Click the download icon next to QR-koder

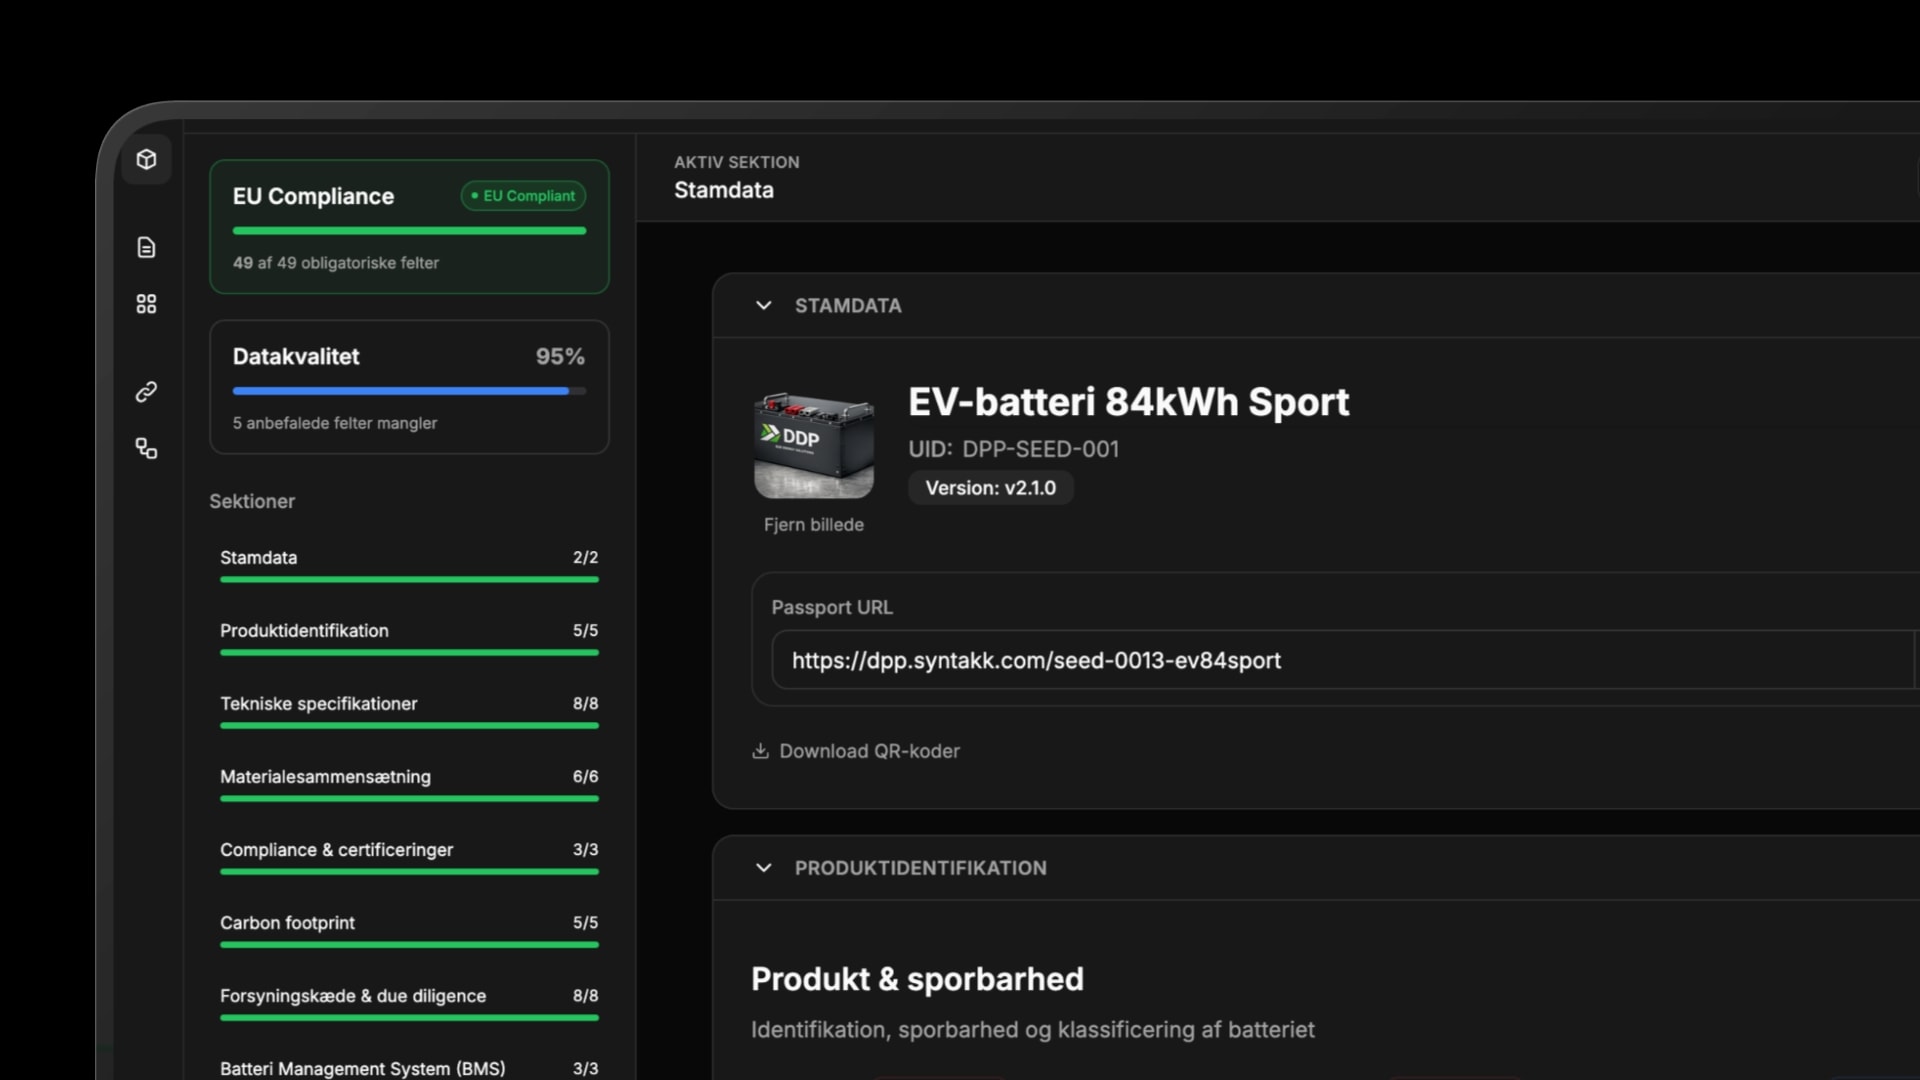click(760, 750)
